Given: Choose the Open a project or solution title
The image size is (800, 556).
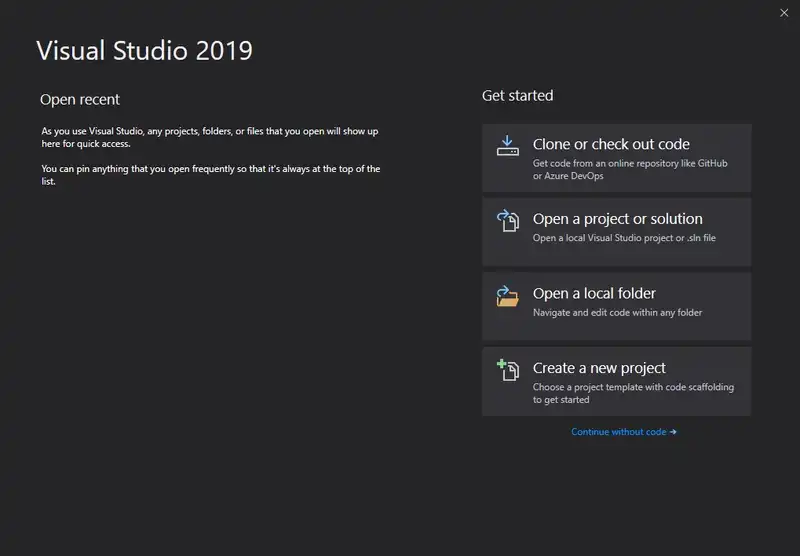Looking at the screenshot, I should (617, 219).
